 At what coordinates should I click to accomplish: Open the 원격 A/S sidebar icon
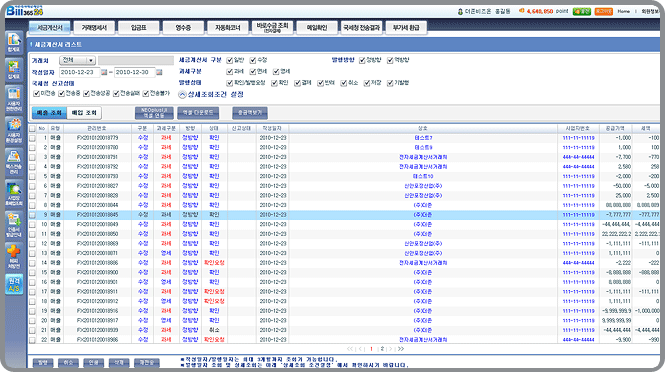[x=14, y=285]
